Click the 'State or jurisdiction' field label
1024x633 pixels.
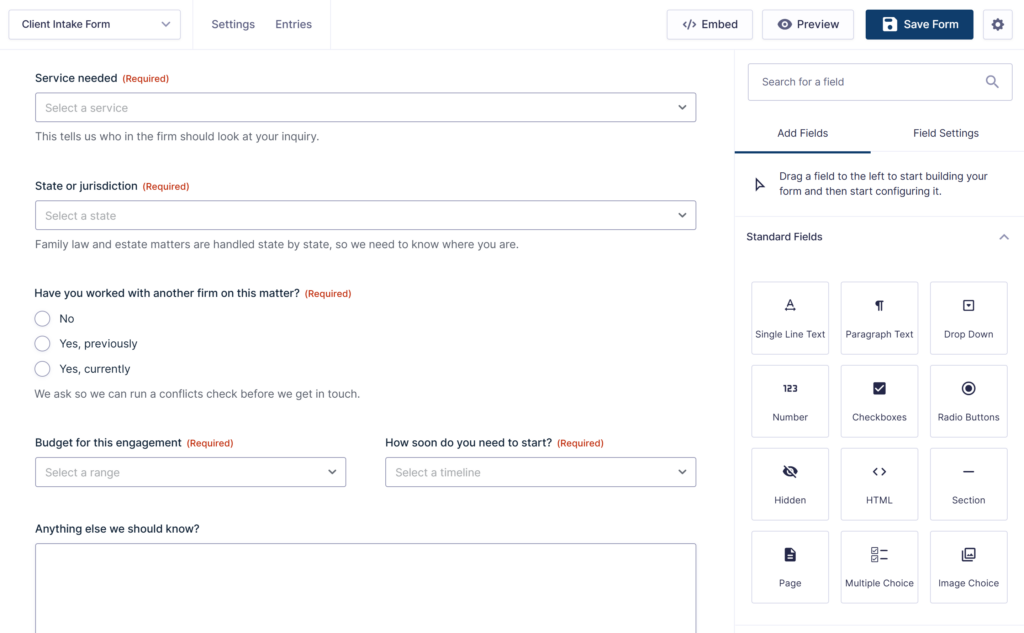click(86, 186)
